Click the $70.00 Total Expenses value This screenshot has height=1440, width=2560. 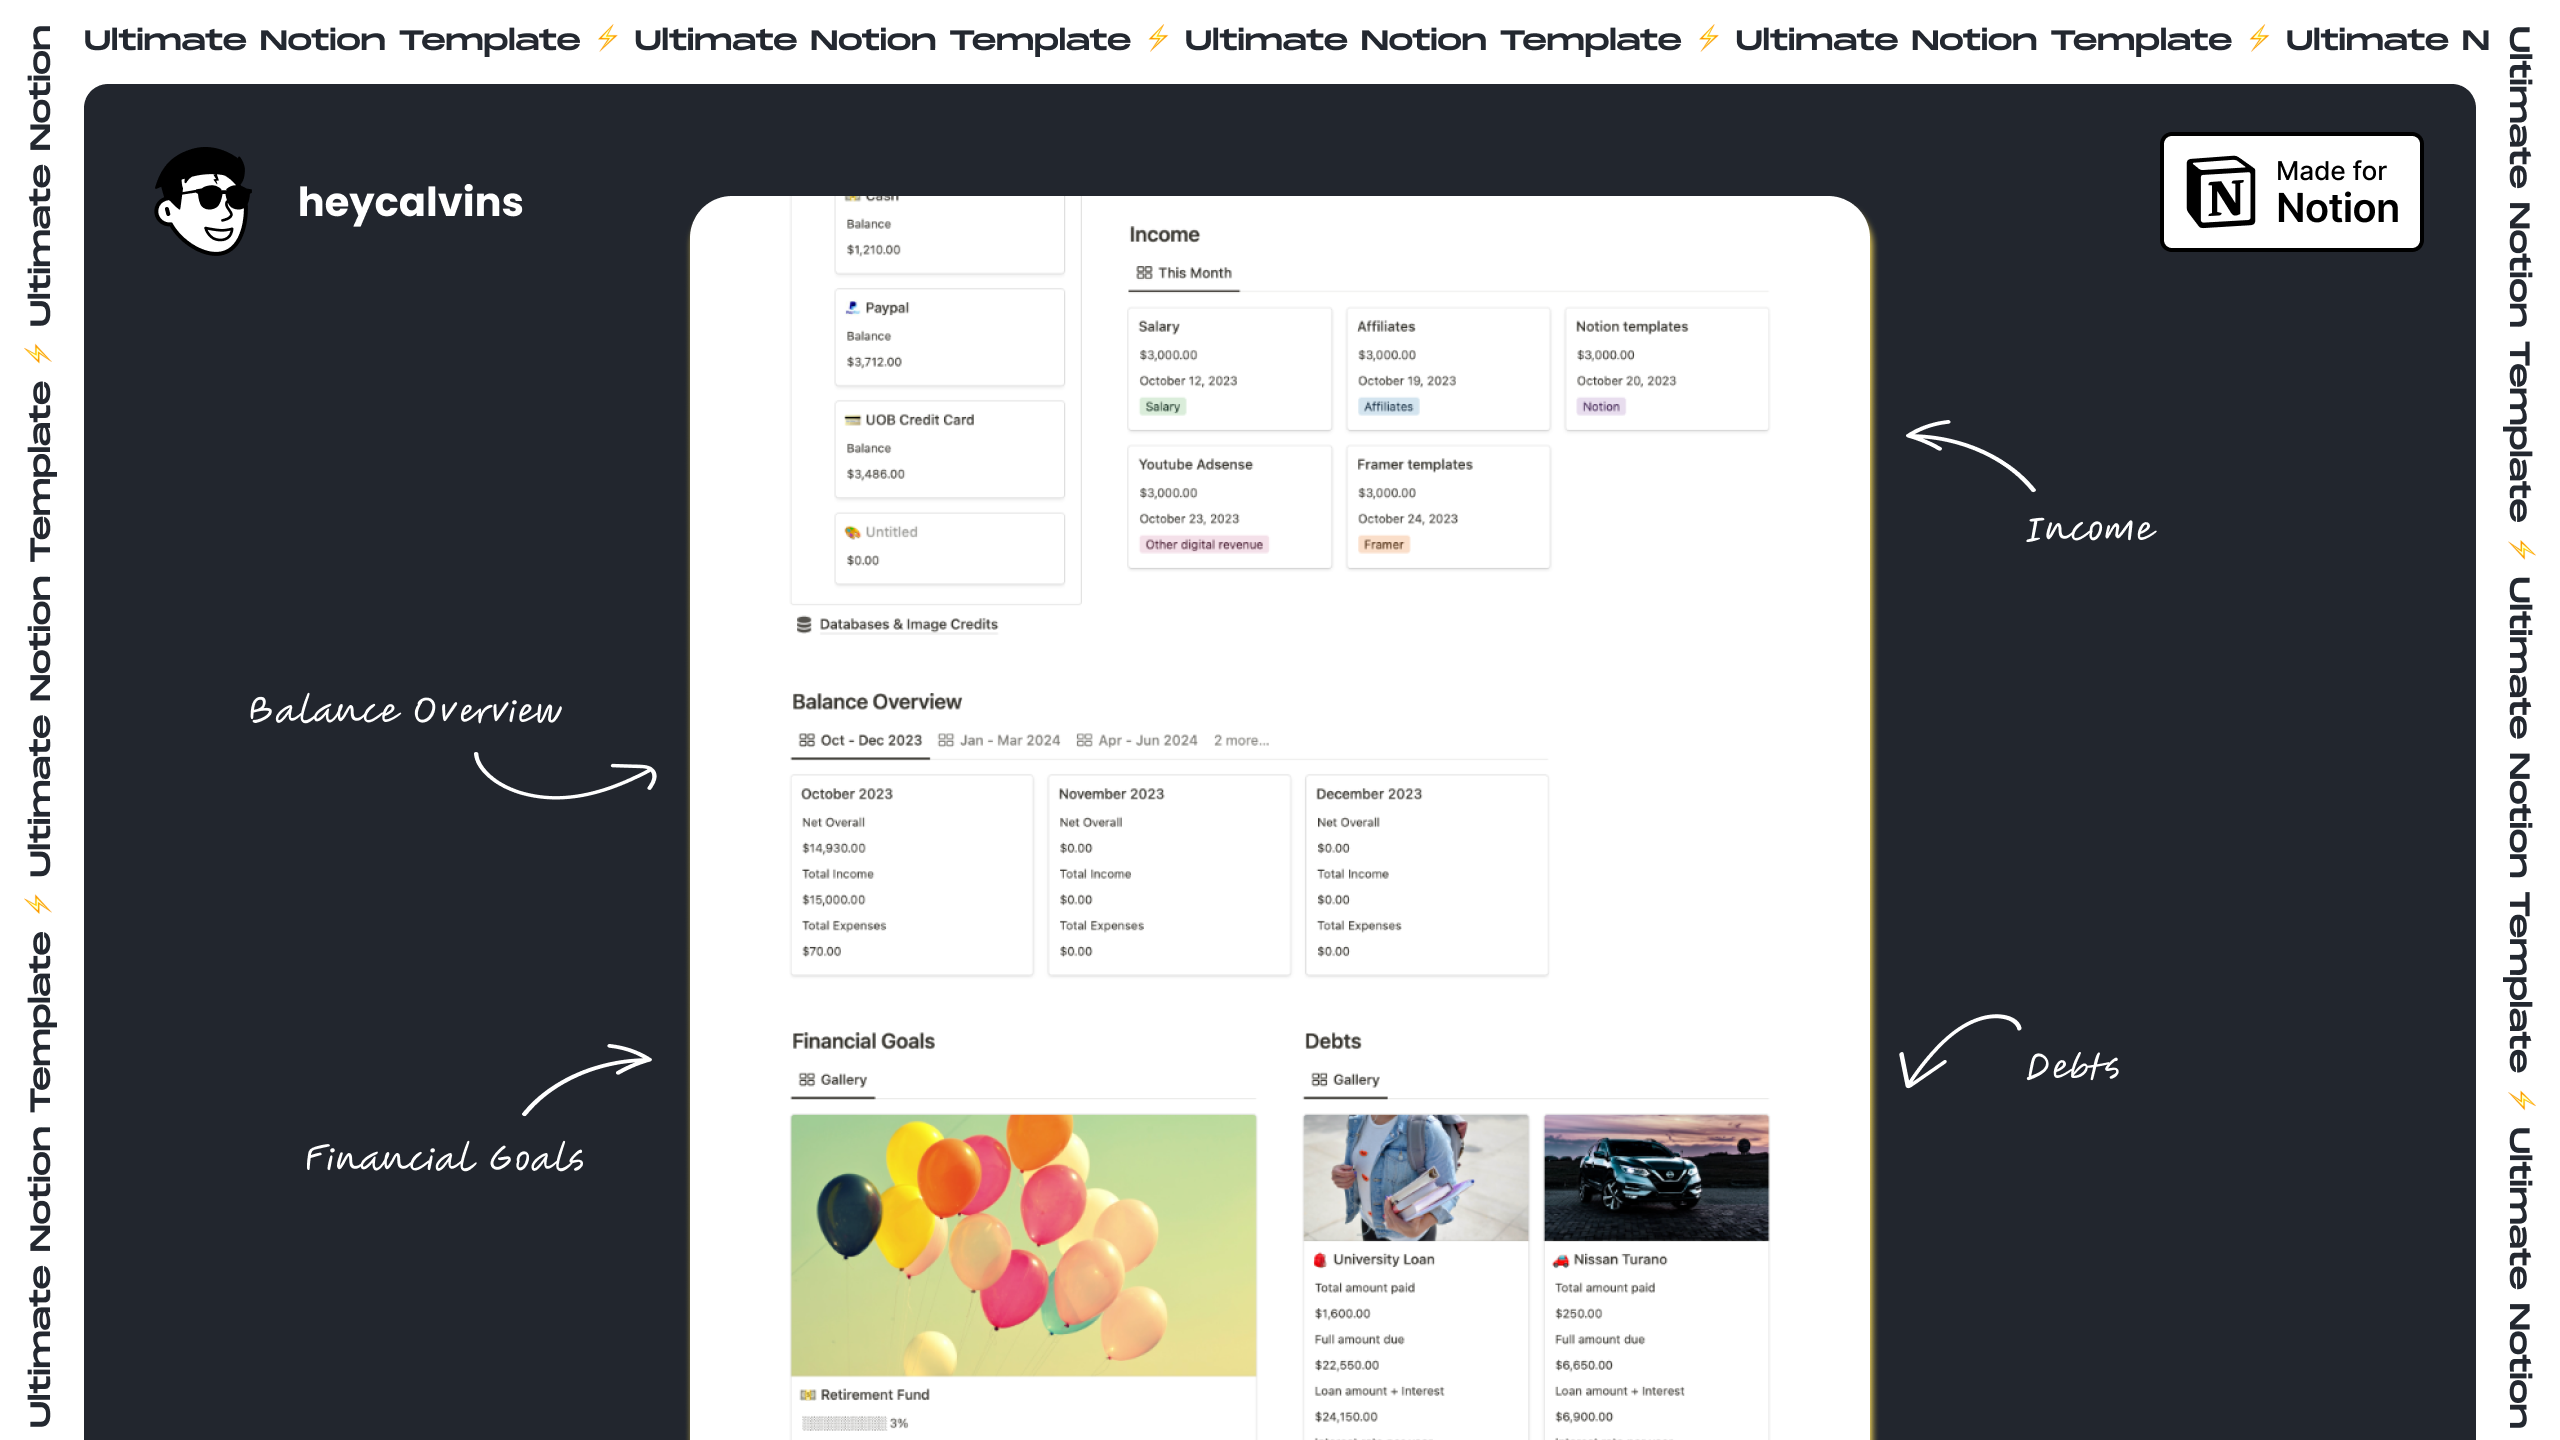tap(821, 952)
